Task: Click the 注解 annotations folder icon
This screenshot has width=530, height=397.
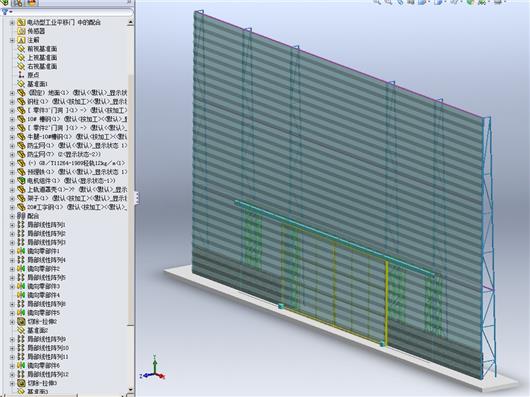Action: click(21, 40)
